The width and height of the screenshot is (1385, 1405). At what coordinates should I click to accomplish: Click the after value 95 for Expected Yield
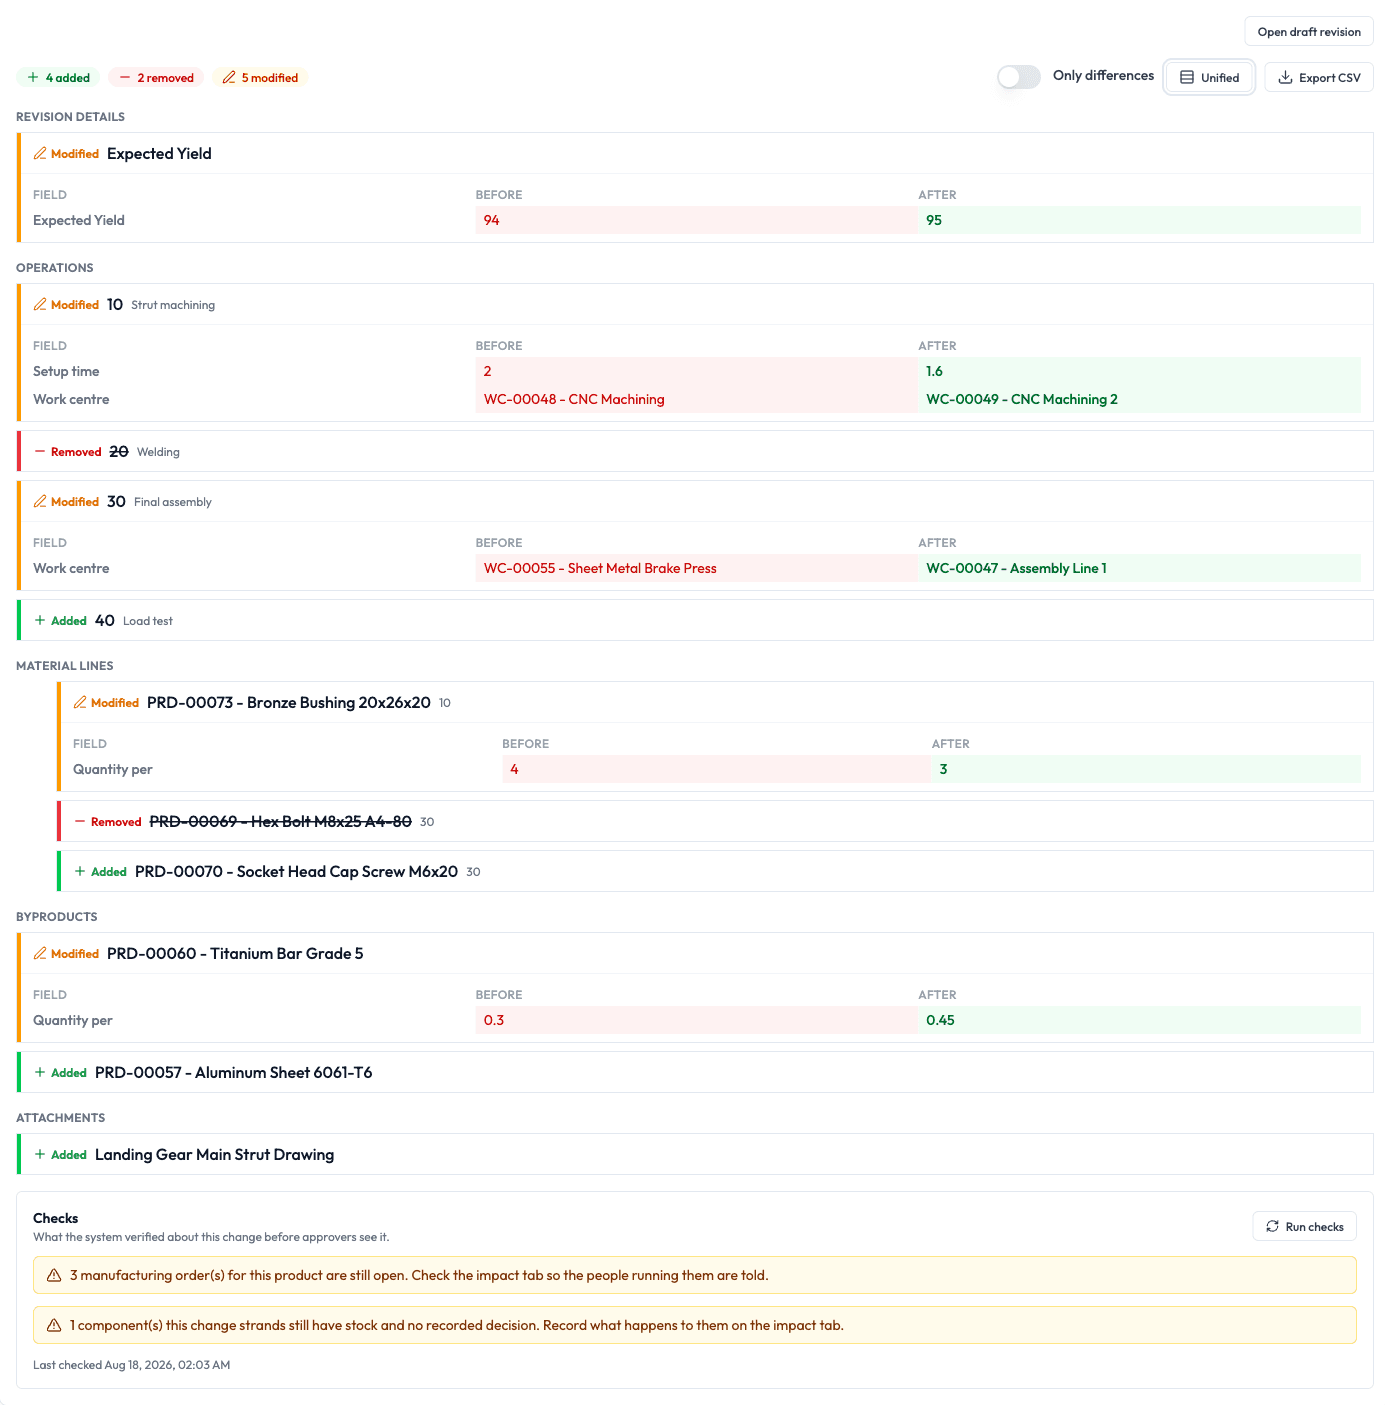tap(1139, 220)
